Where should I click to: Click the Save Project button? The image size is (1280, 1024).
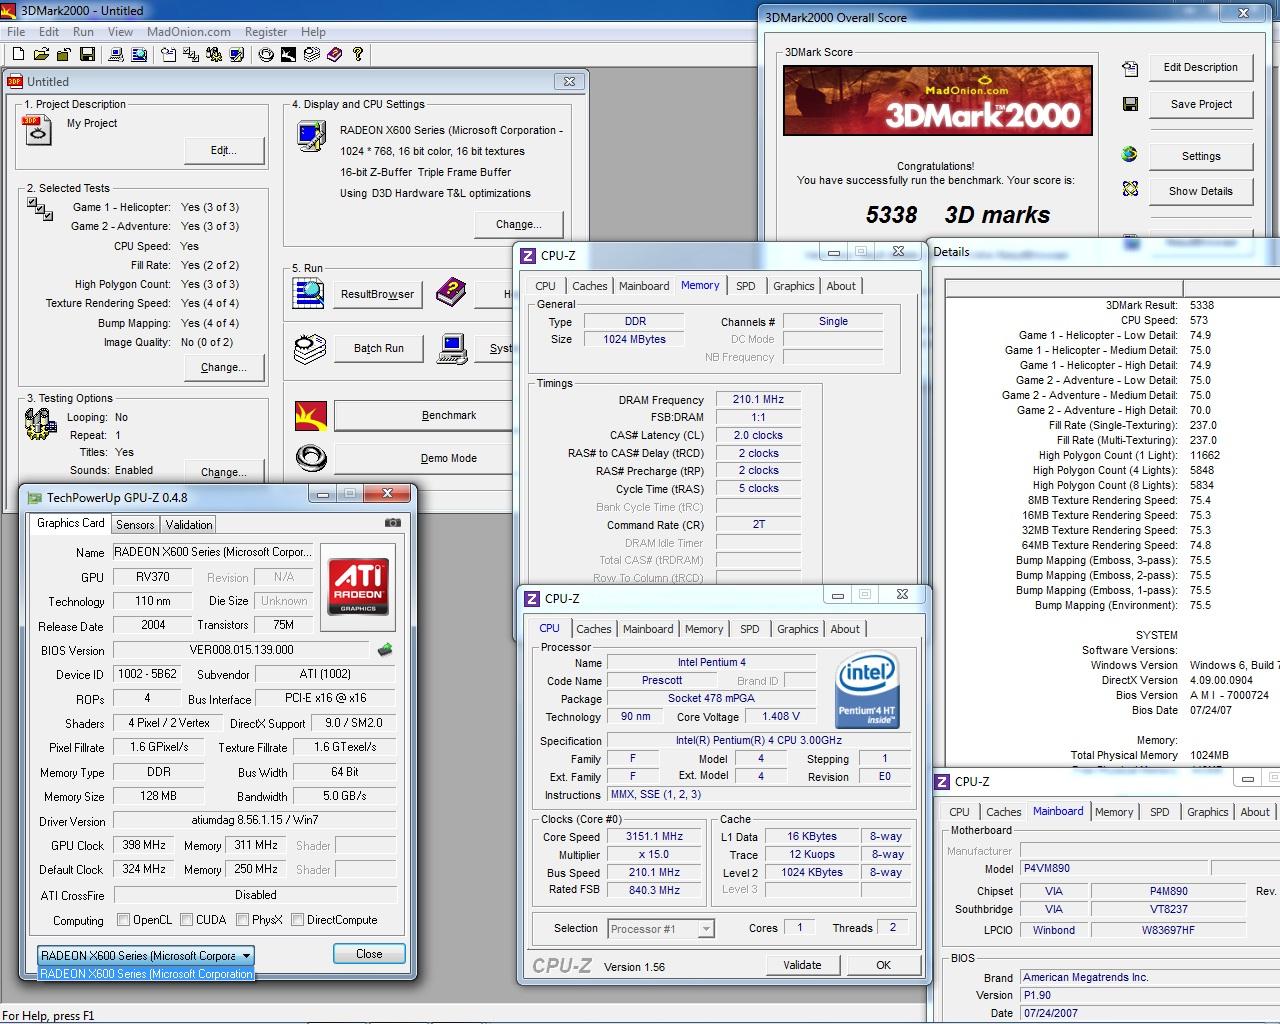(x=1201, y=104)
